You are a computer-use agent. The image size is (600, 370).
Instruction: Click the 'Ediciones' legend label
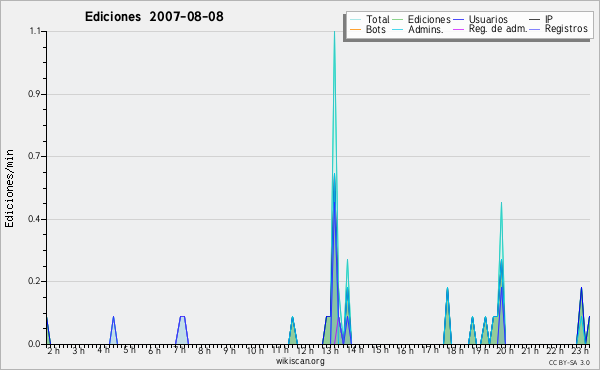pyautogui.click(x=429, y=19)
